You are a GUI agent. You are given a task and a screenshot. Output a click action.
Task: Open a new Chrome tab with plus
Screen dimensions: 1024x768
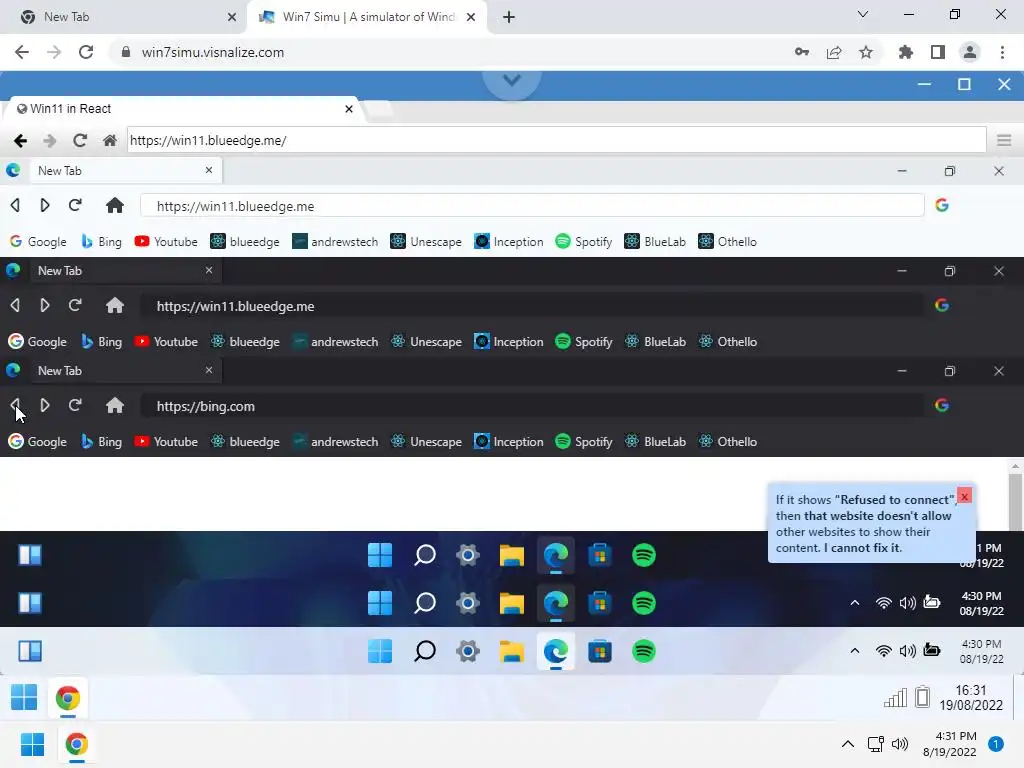tap(509, 17)
